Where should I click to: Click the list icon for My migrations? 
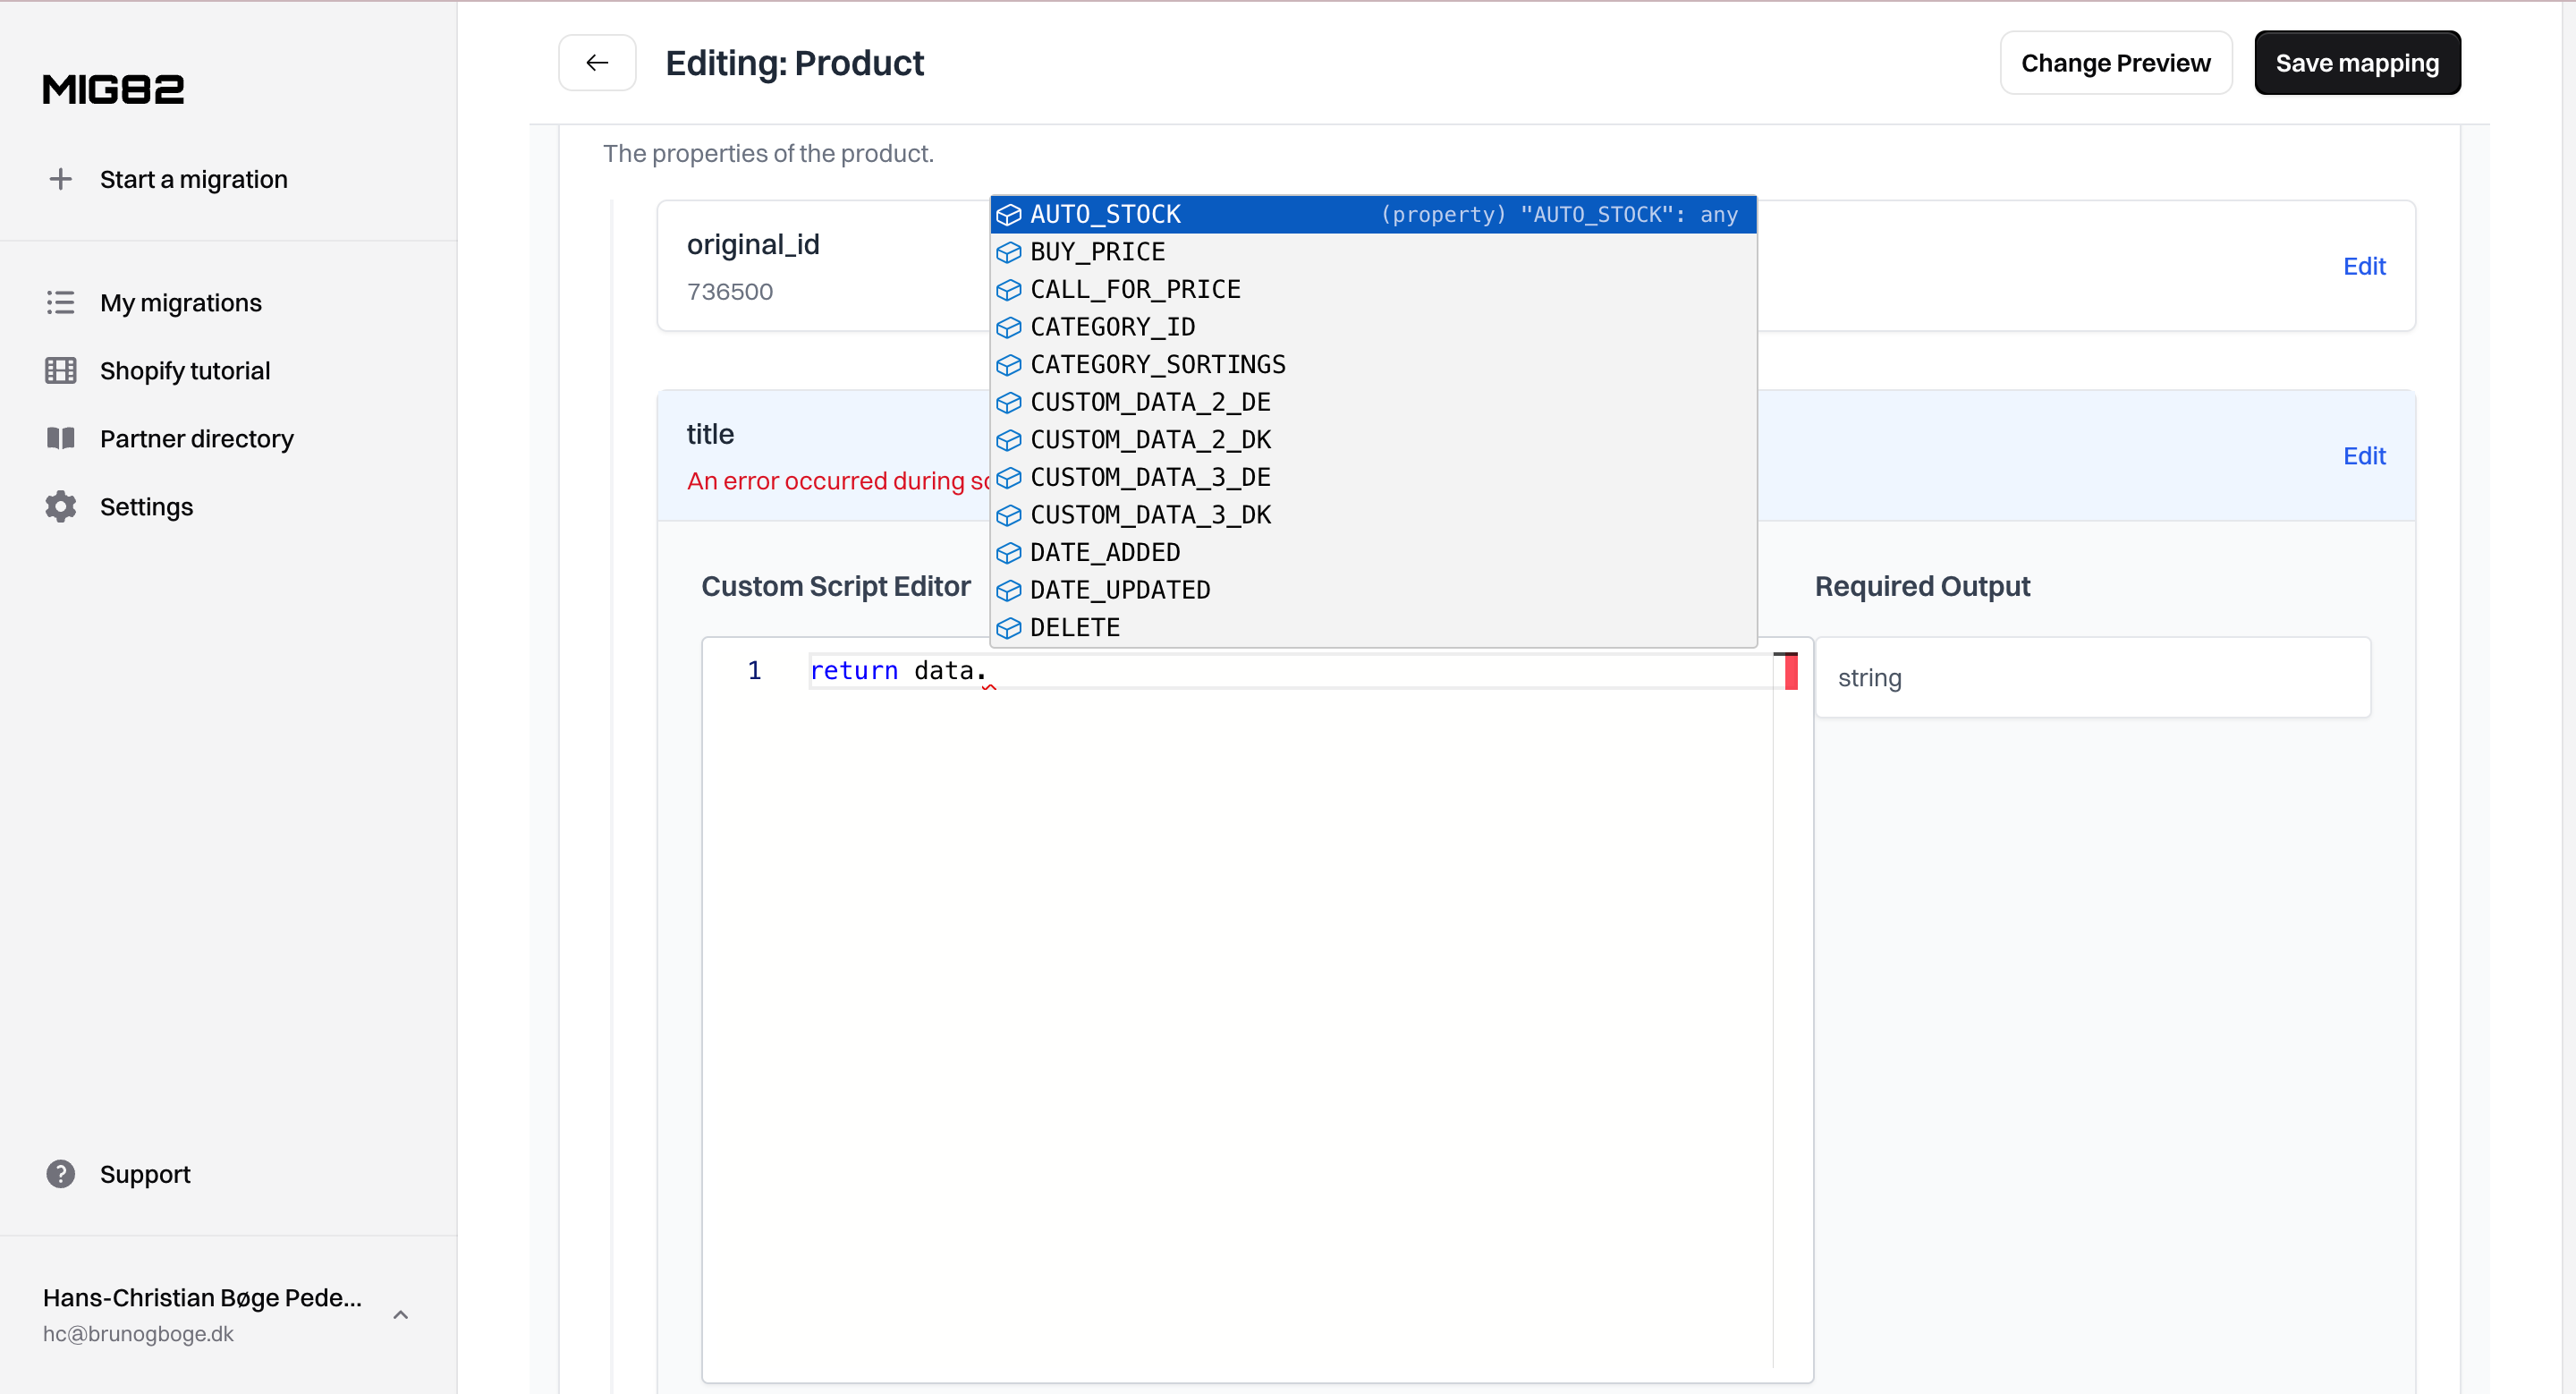(60, 302)
